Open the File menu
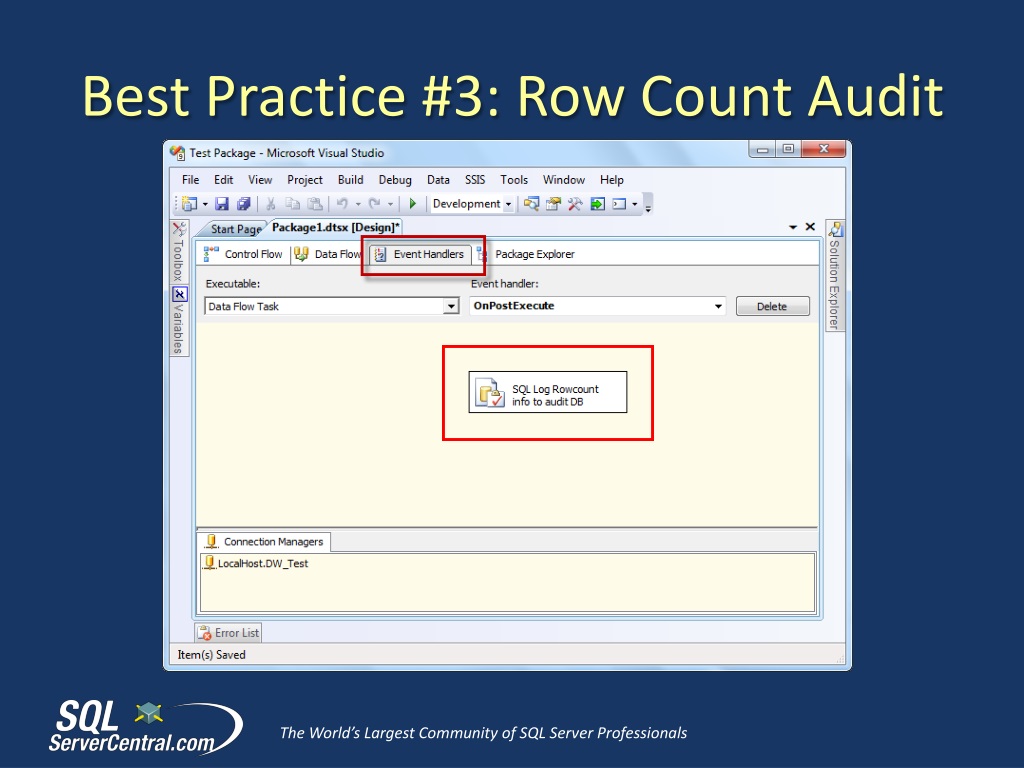The image size is (1024, 768). [x=191, y=180]
